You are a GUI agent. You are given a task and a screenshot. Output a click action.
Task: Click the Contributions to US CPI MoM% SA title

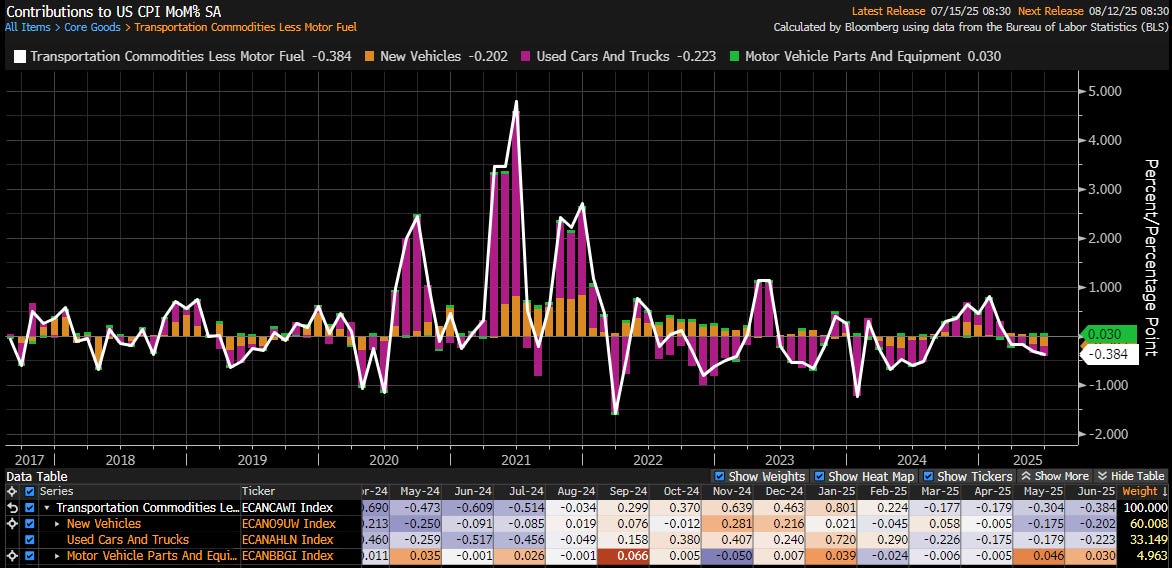[113, 11]
